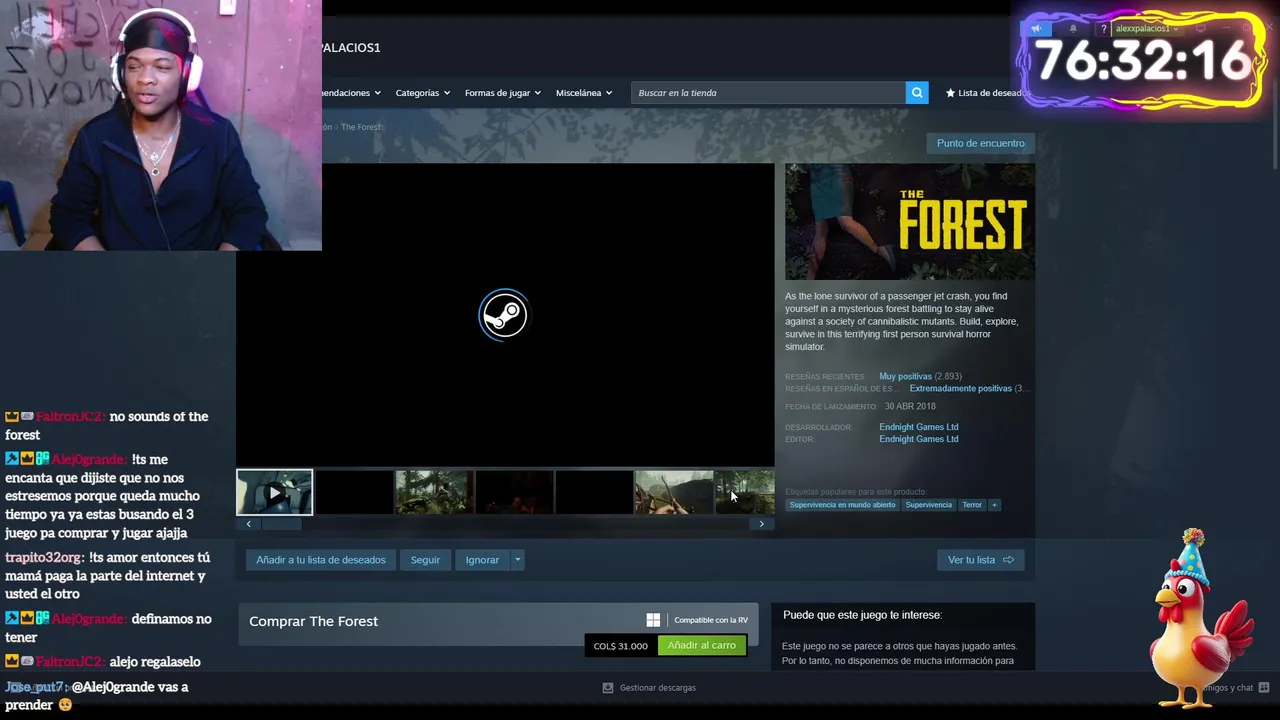Click the screenshot strip scrollbar handle
1280x720 pixels.
click(x=281, y=524)
